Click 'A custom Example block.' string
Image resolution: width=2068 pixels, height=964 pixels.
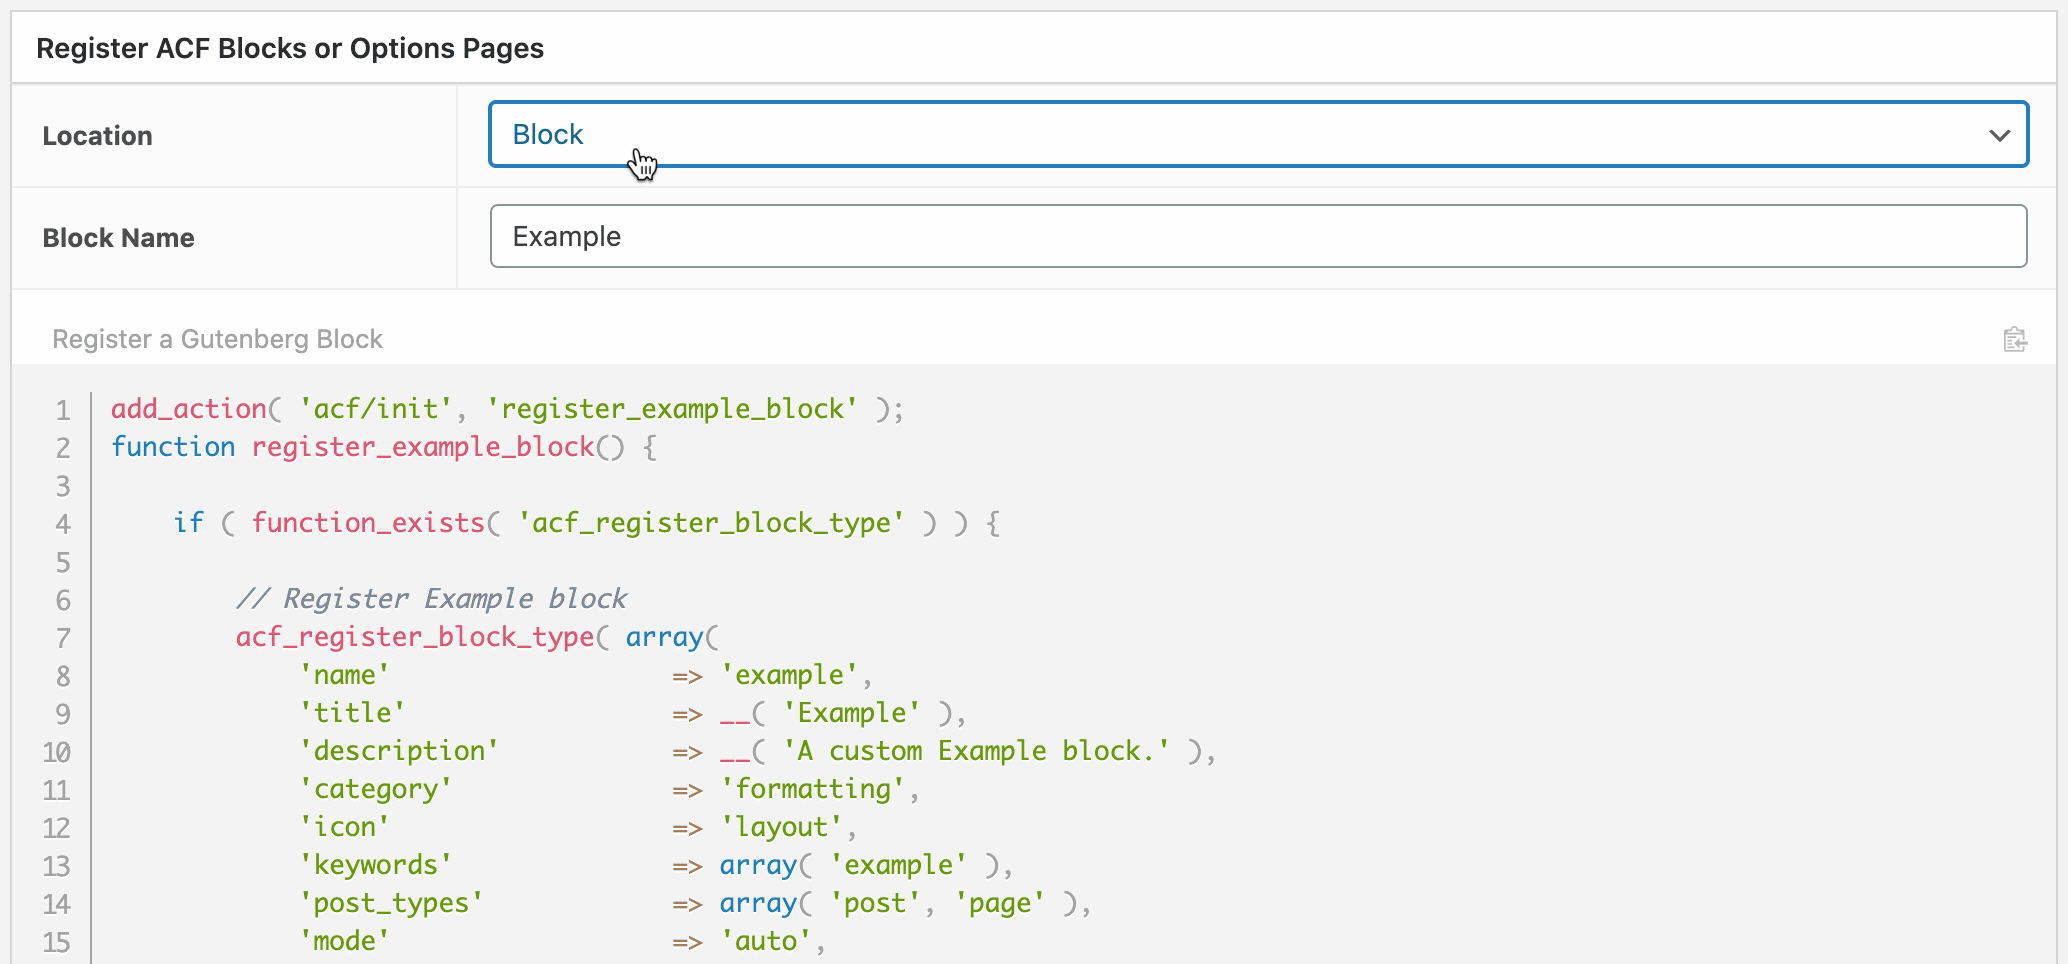pos(976,751)
